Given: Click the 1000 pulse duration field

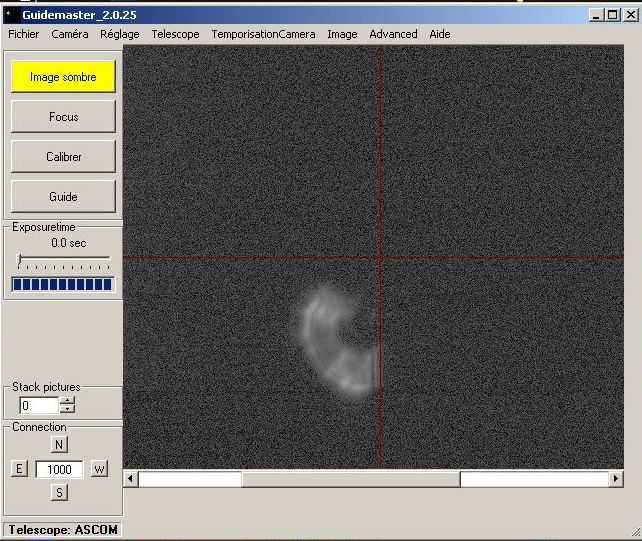Looking at the screenshot, I should [x=59, y=469].
